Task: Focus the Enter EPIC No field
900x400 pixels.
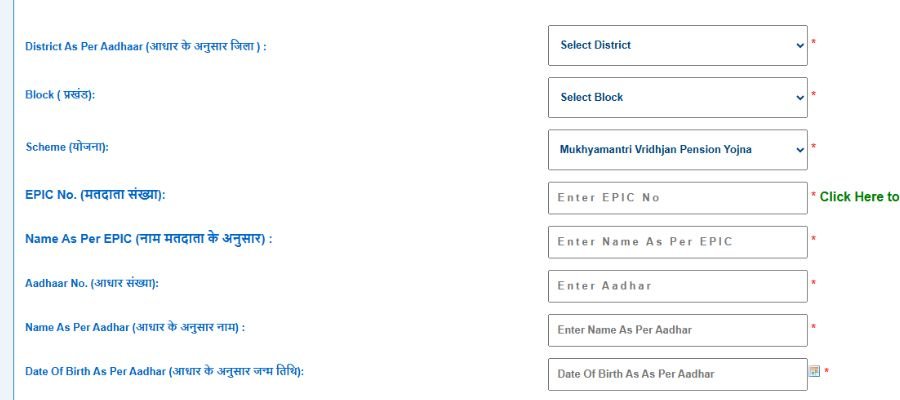Action: tap(677, 198)
